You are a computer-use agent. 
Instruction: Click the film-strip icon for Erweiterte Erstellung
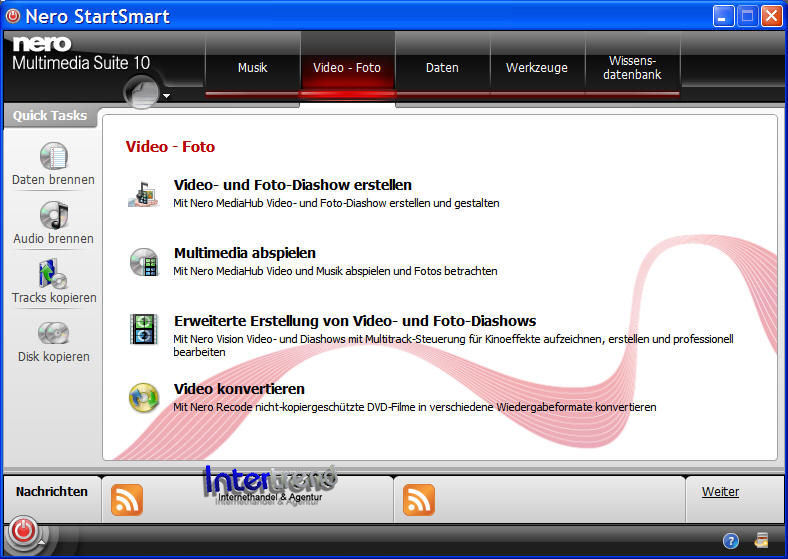click(x=144, y=329)
